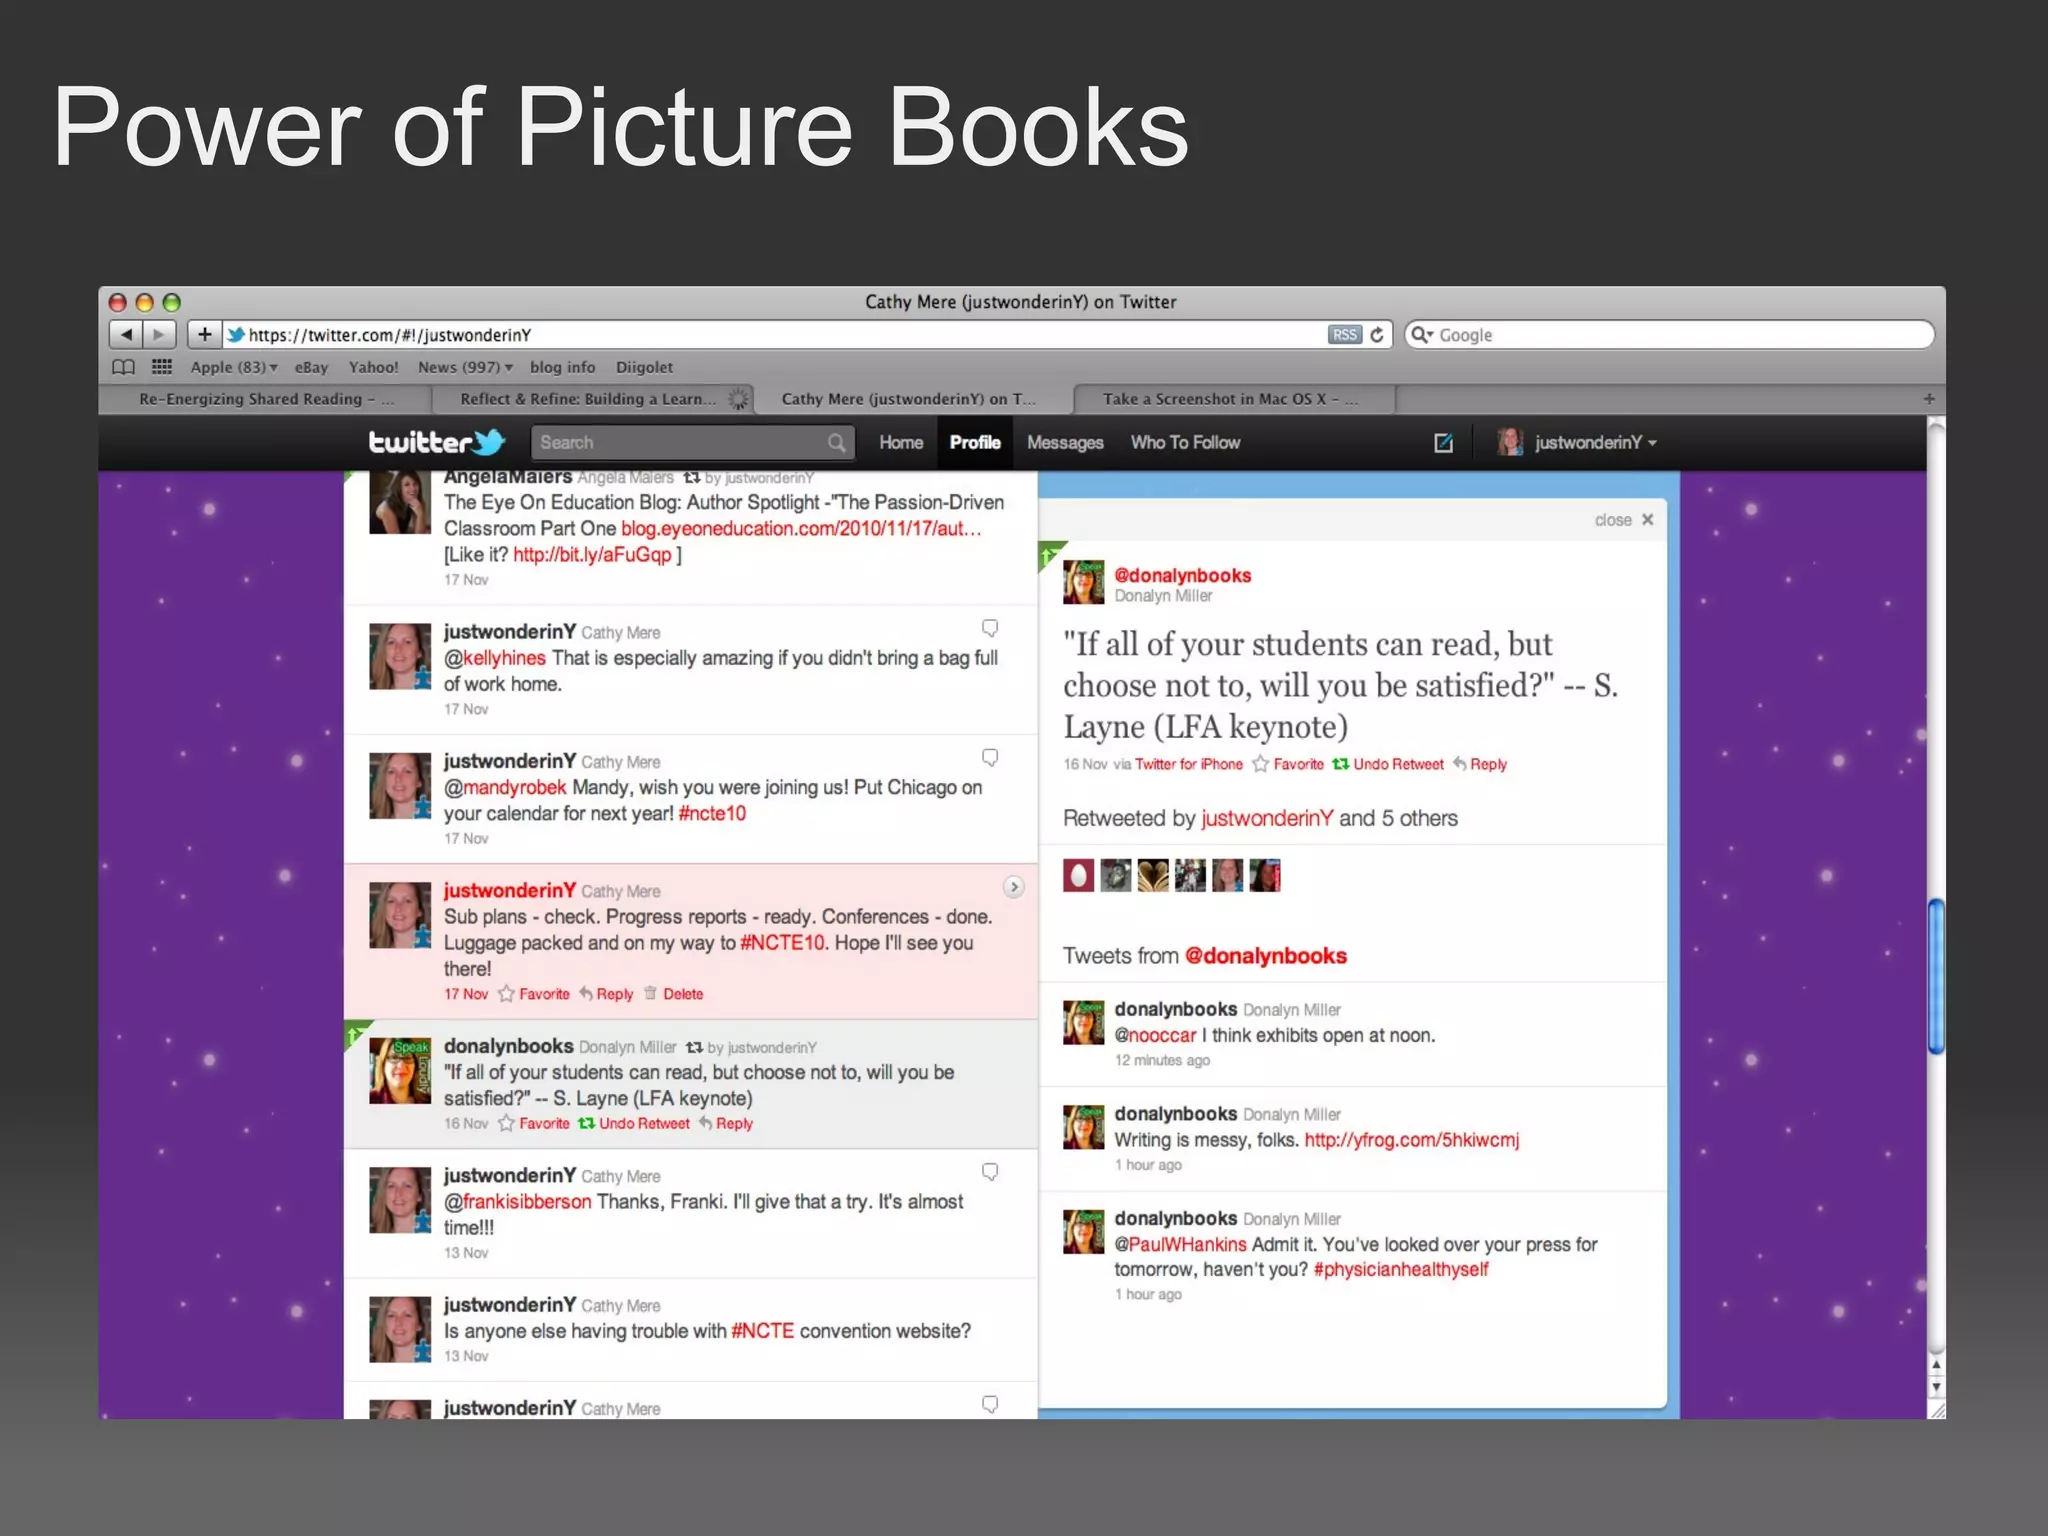Image resolution: width=2048 pixels, height=1536 pixels.
Task: Click the new tab plus button
Action: click(x=1929, y=399)
